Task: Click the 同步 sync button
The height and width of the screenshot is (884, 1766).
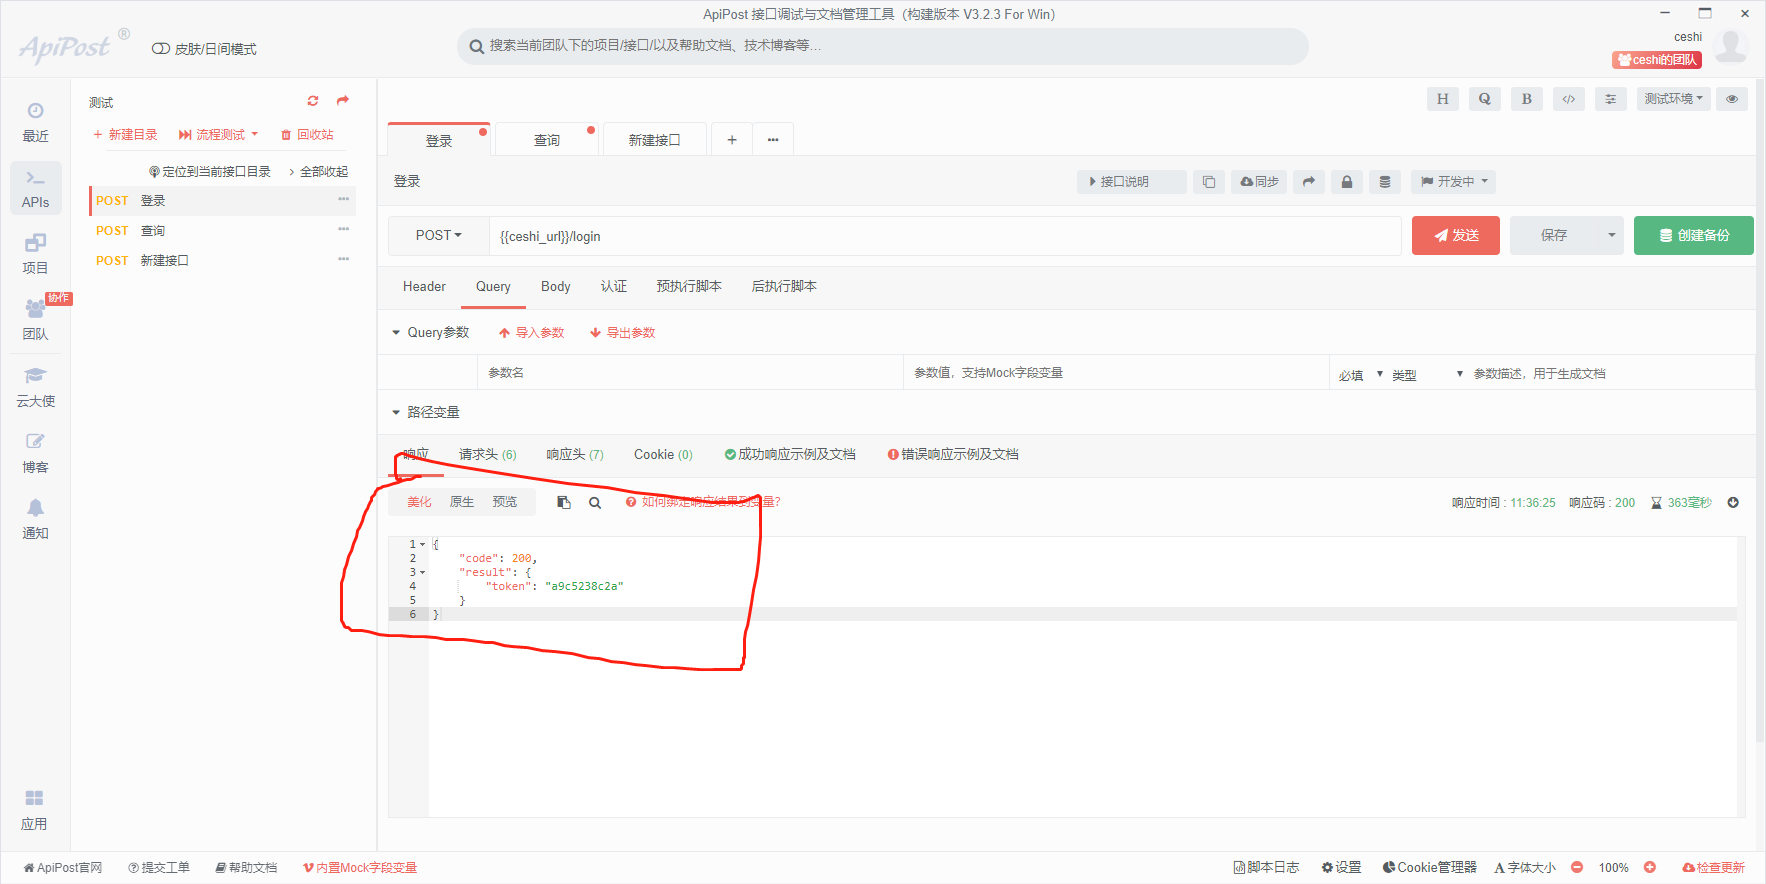Action: point(1259,182)
